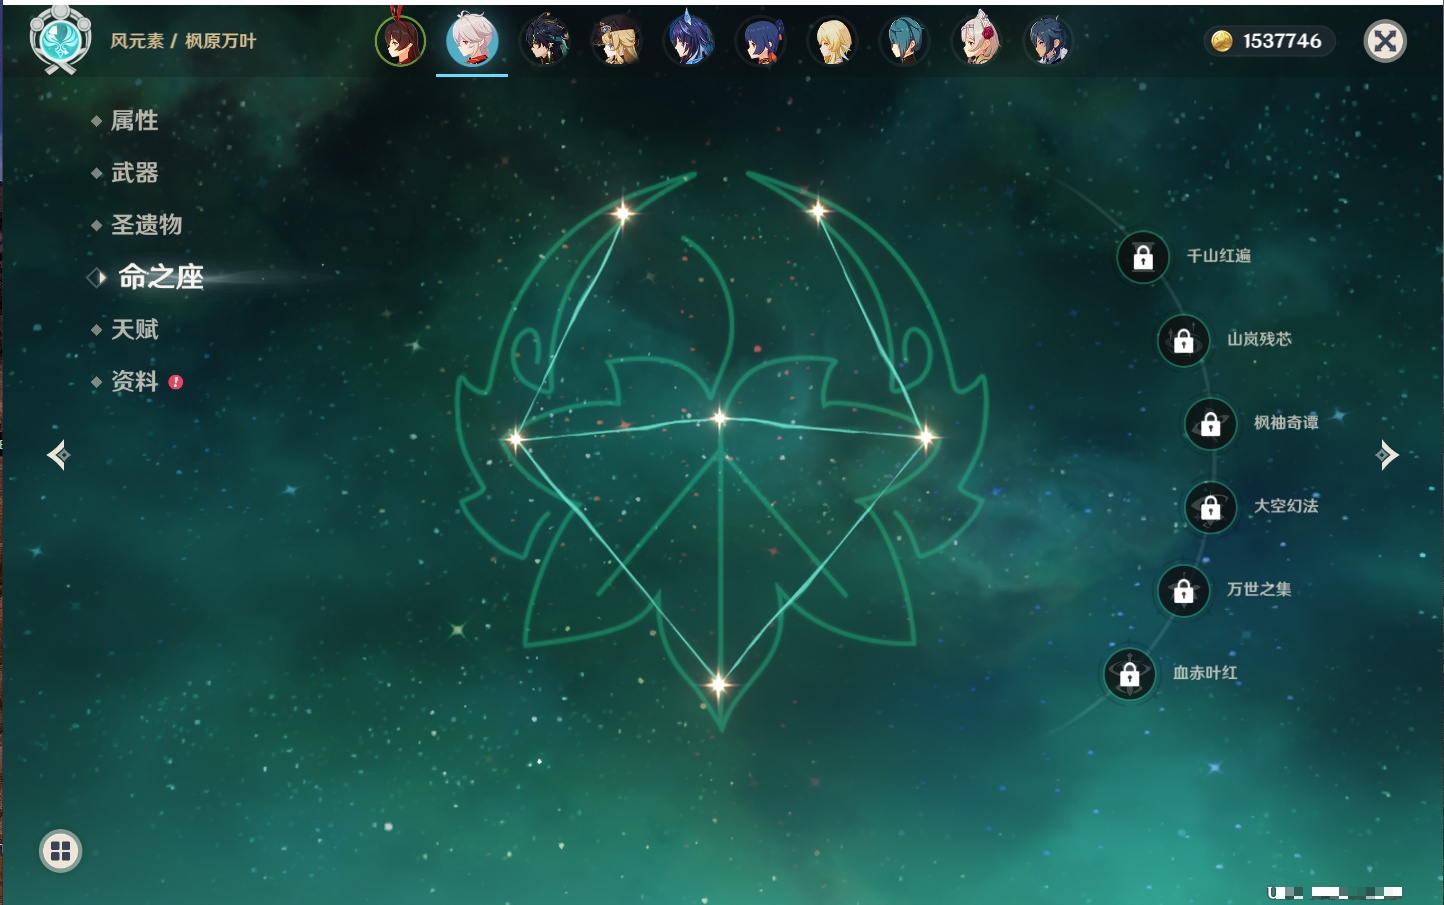Viewport: 1444px width, 905px height.
Task: Click the Mora amount 1537746
Action: tap(1282, 41)
